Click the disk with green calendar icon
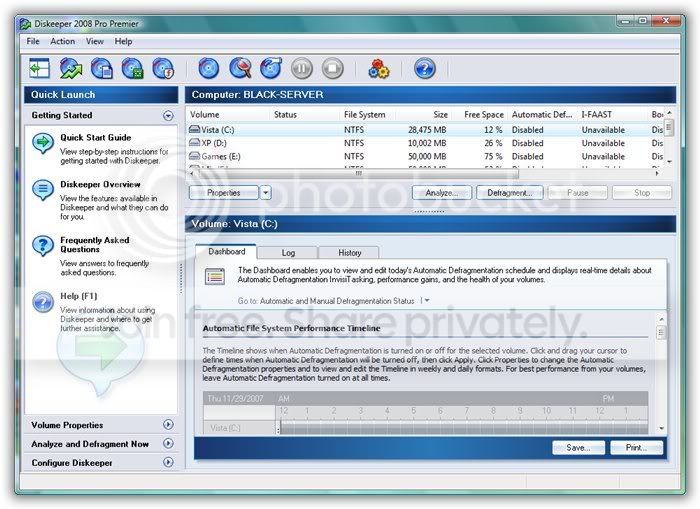This screenshot has width=700, height=509. pyautogui.click(x=132, y=68)
